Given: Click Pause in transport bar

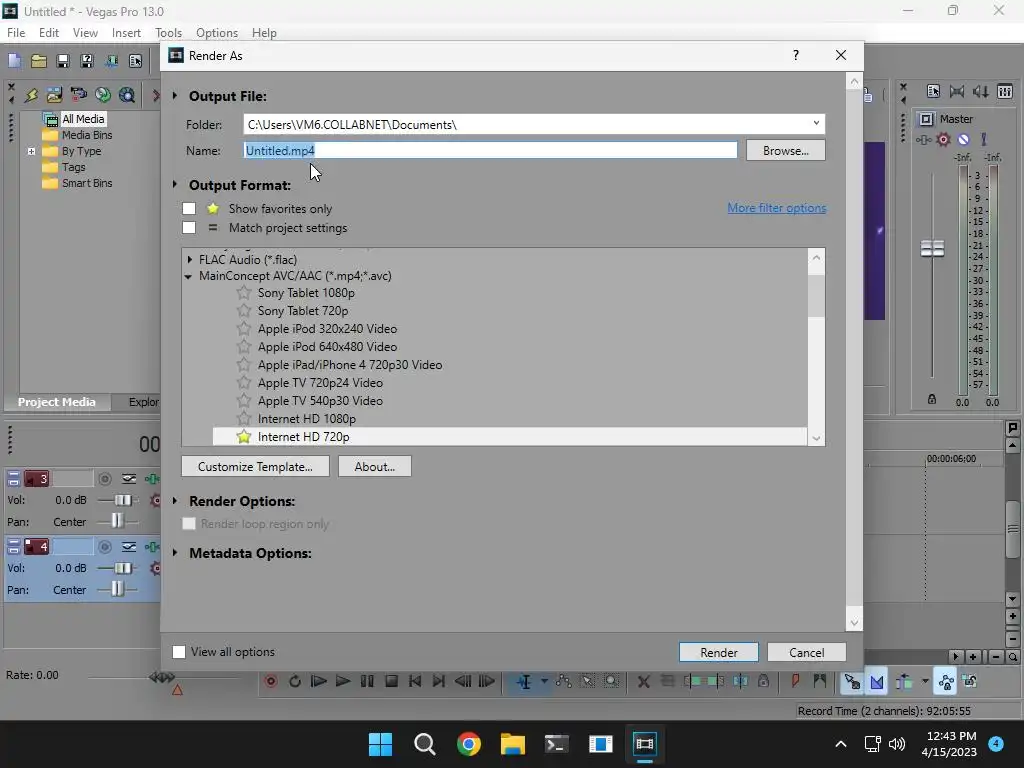Looking at the screenshot, I should coord(367,681).
